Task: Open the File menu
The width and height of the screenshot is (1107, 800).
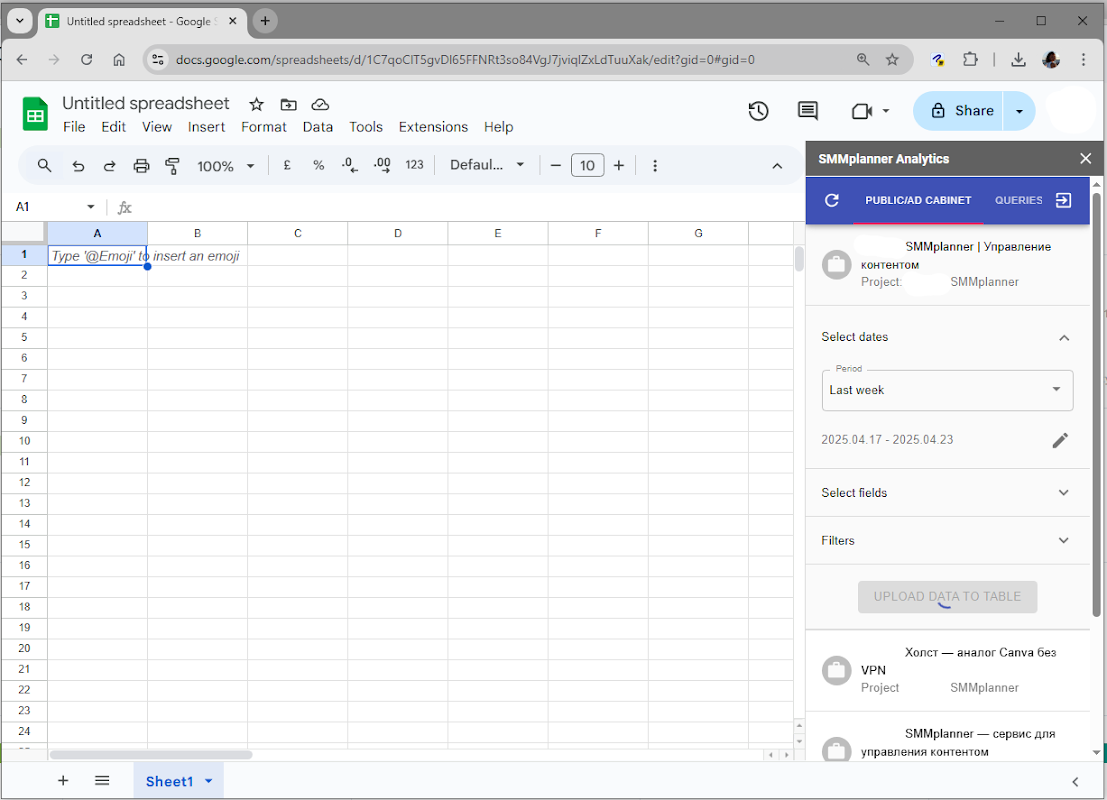Action: tap(74, 127)
